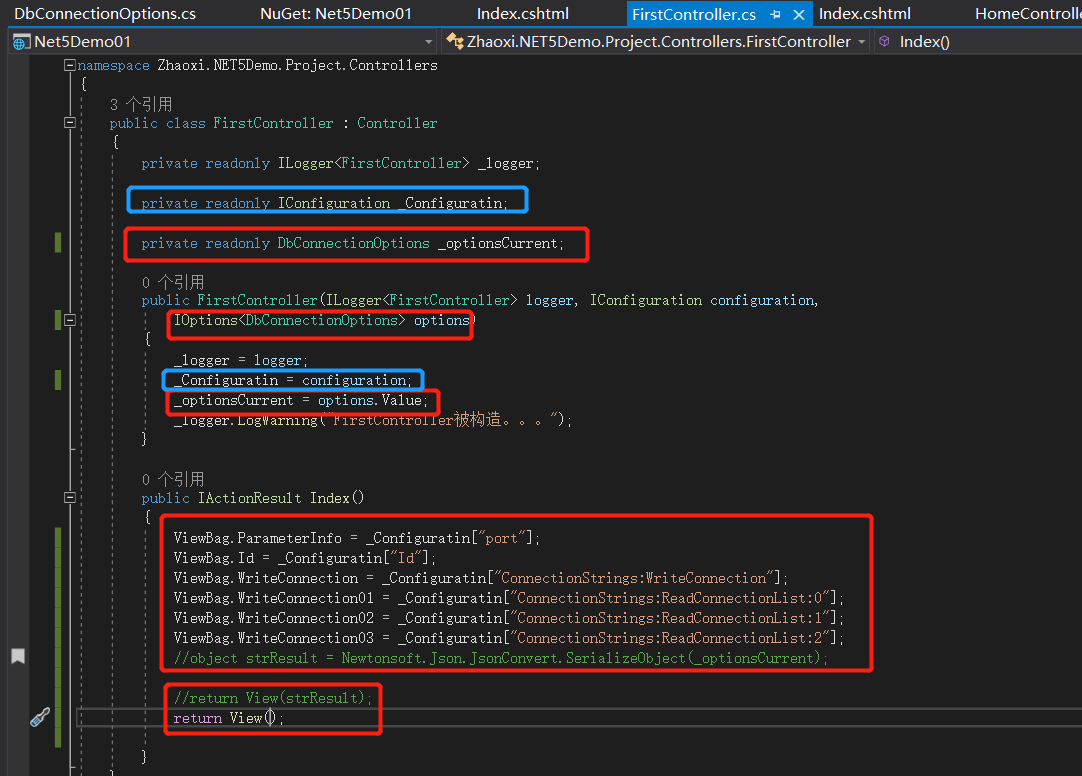Open the FirstController types dropdown
The image size is (1082, 776).
click(860, 41)
